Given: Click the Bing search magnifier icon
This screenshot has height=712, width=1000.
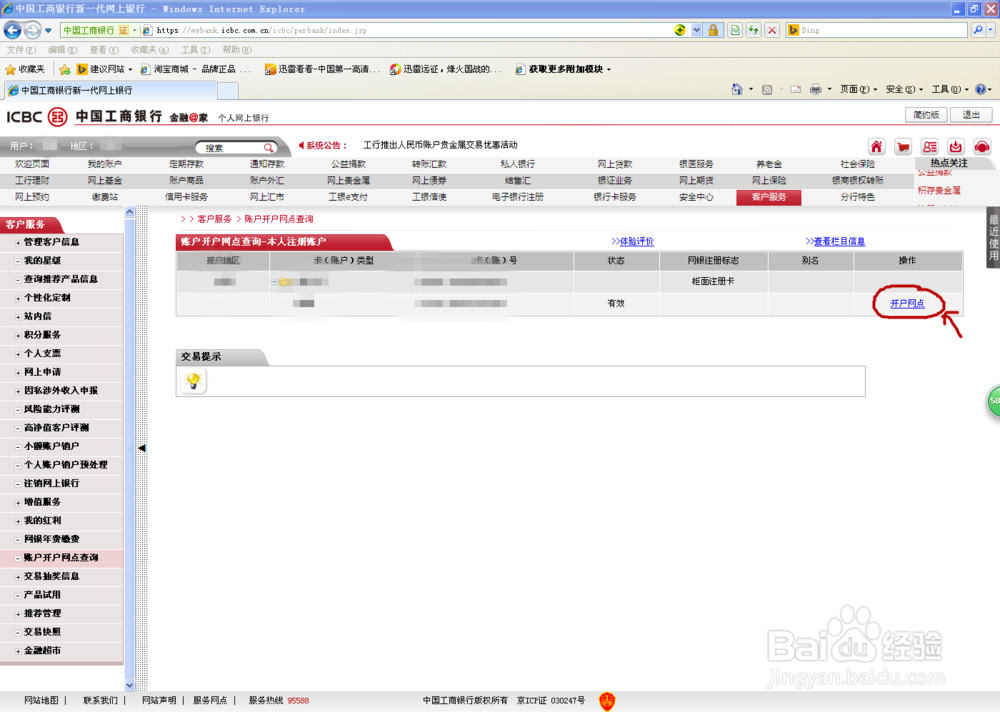Looking at the screenshot, I should pyautogui.click(x=978, y=30).
